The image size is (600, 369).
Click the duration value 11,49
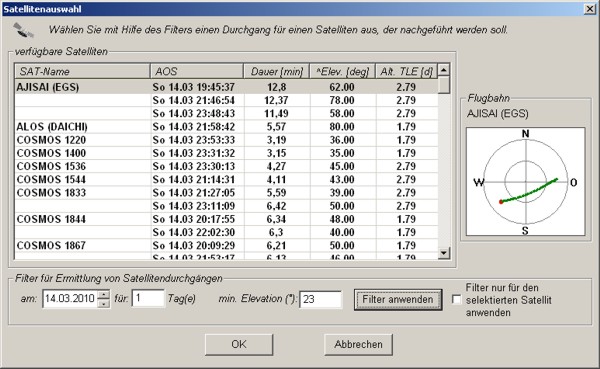[x=276, y=114]
